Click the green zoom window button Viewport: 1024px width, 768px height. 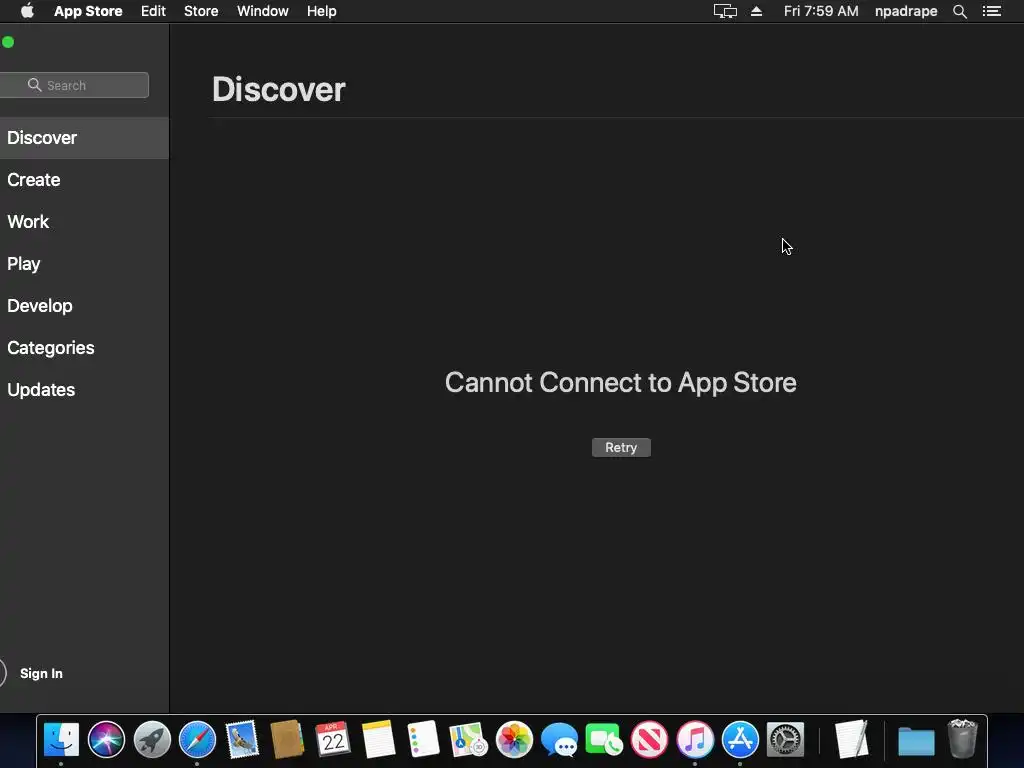[x=8, y=42]
